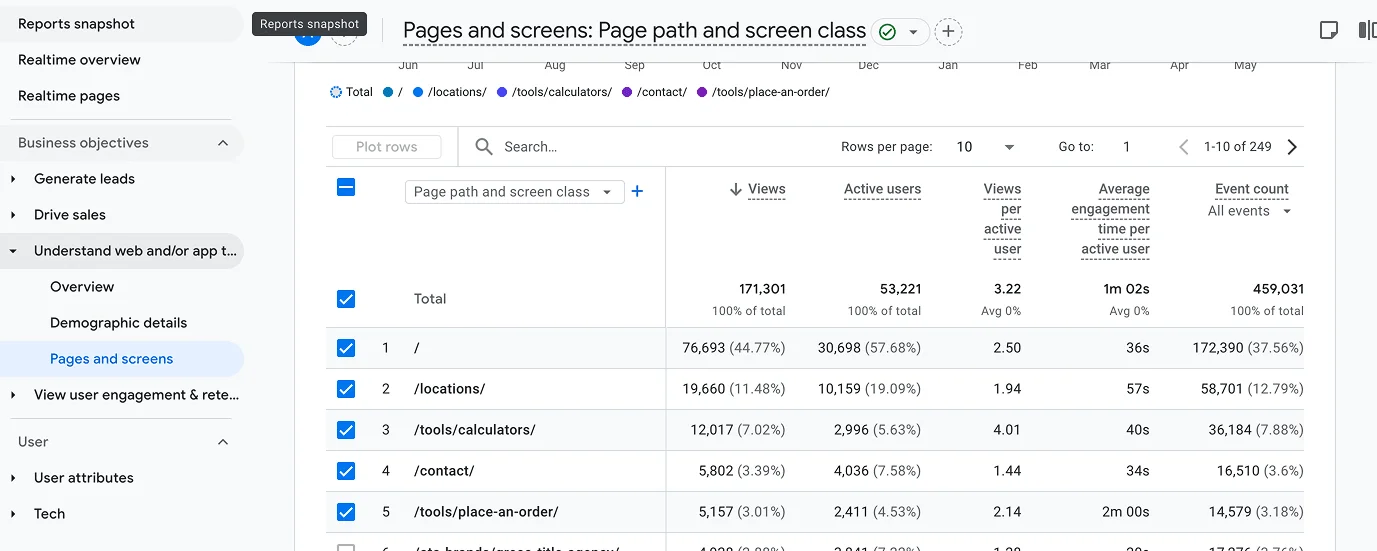
Task: Open the Realtime overview report
Action: click(79, 60)
